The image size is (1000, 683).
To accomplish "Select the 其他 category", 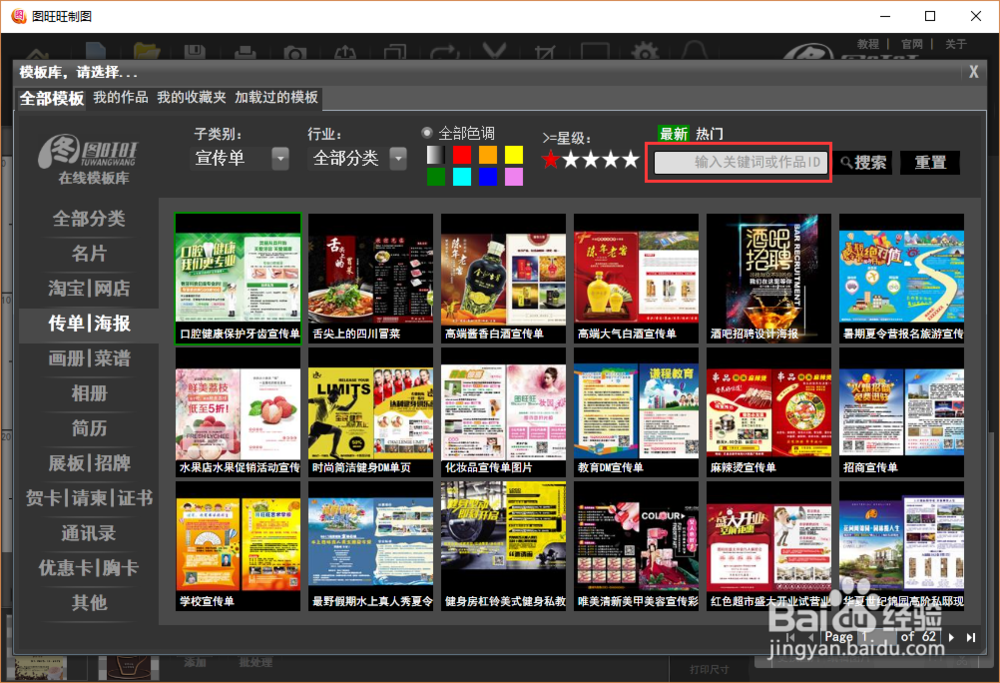I will pyautogui.click(x=89, y=603).
